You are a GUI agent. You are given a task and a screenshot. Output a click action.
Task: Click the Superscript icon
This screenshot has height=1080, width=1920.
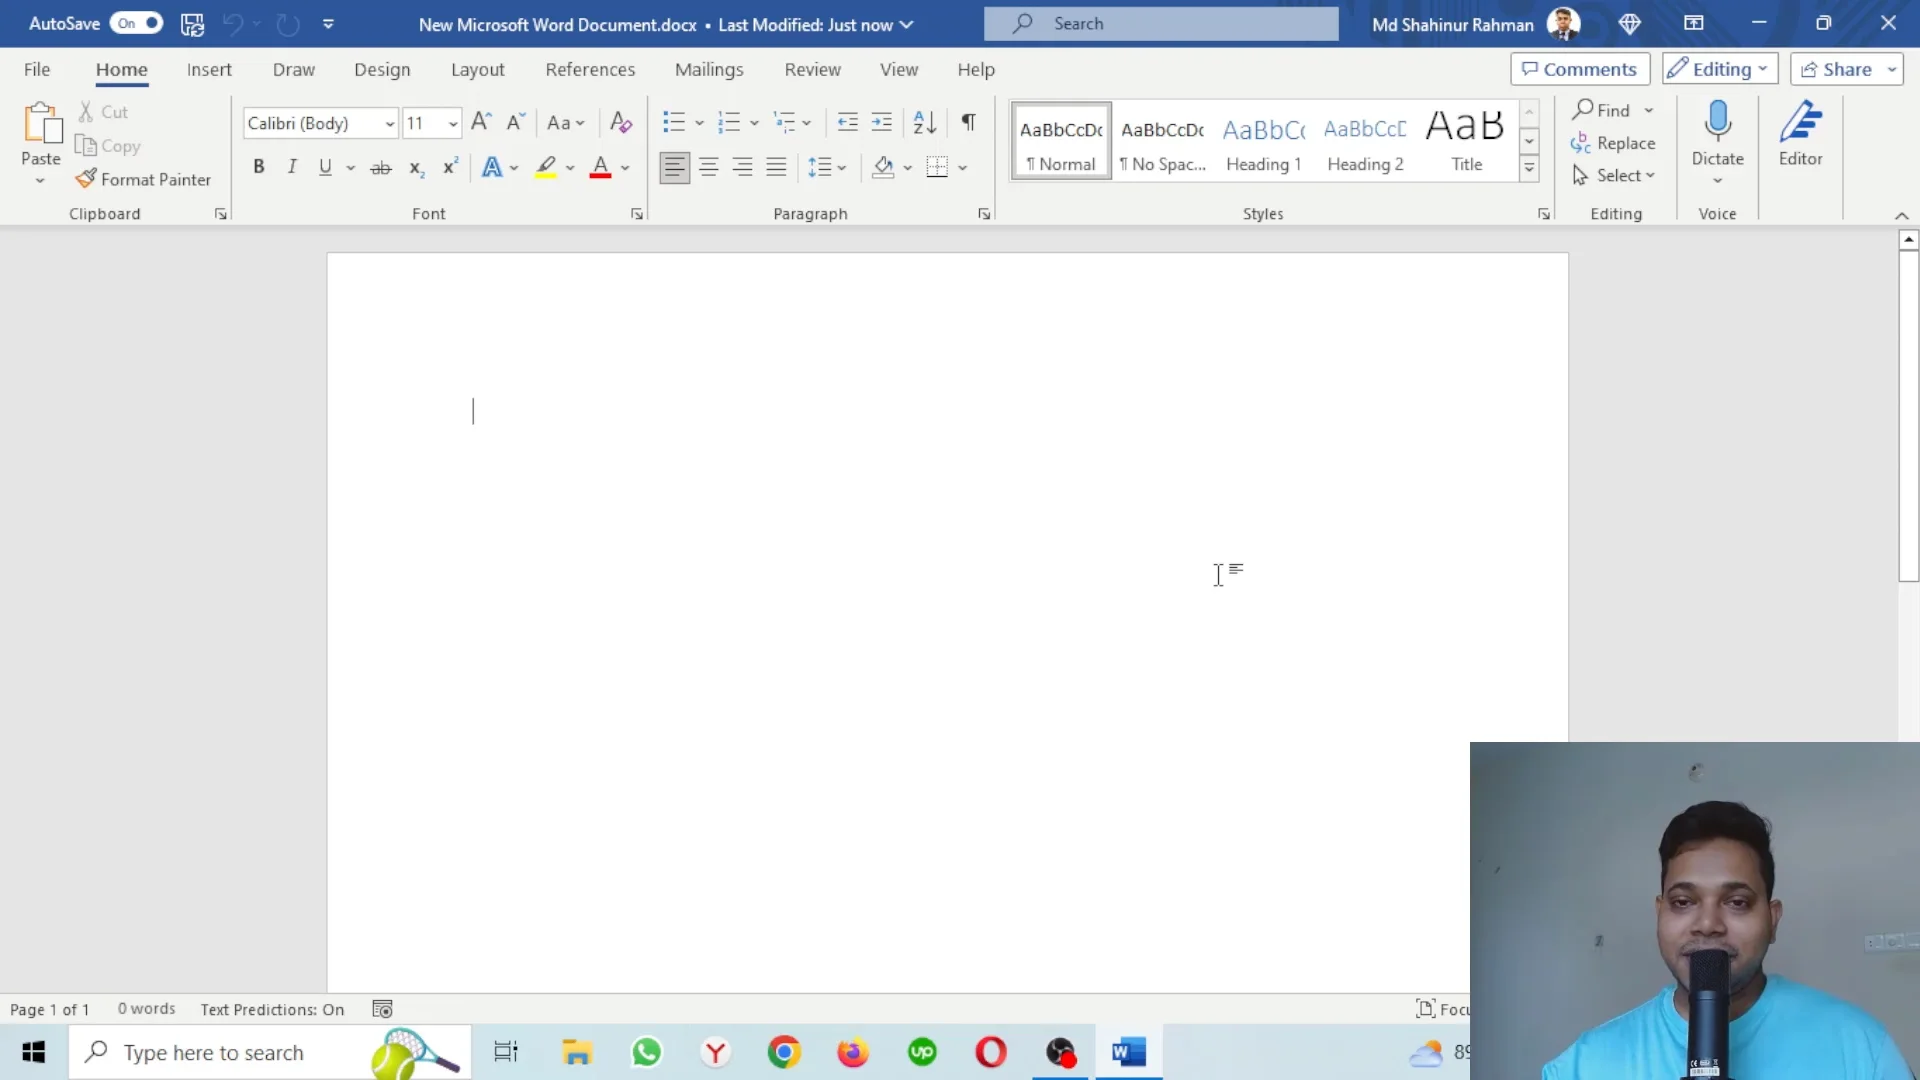point(450,167)
